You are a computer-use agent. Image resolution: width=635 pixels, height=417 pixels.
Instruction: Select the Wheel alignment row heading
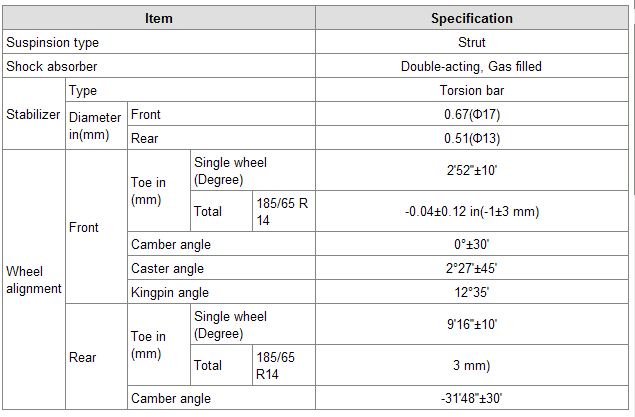tap(34, 280)
